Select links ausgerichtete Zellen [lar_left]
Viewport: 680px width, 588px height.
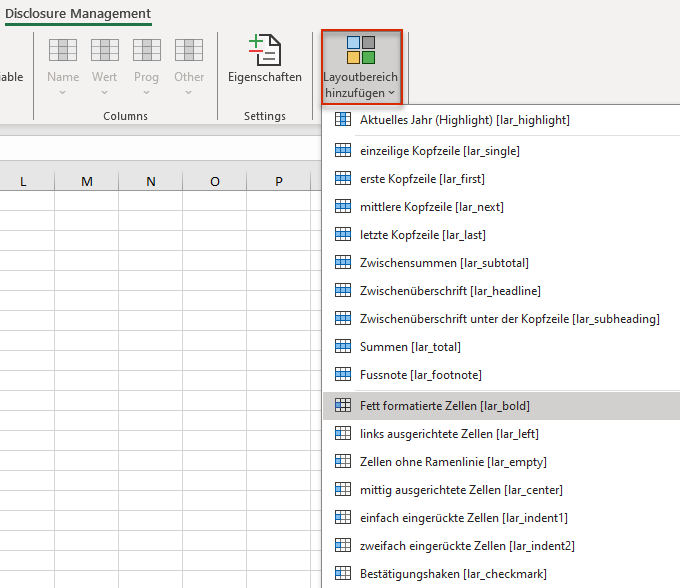pyautogui.click(x=501, y=434)
